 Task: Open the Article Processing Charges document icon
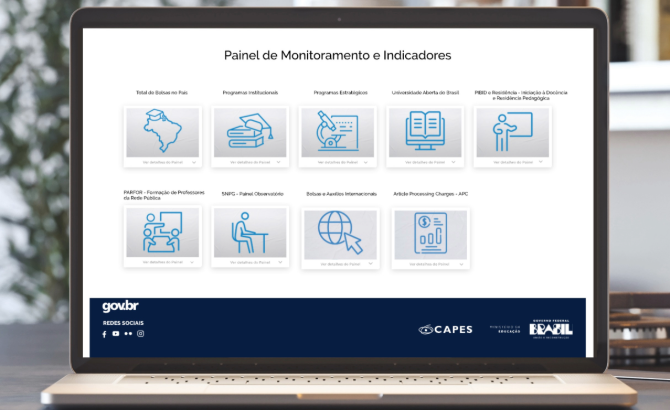click(430, 232)
